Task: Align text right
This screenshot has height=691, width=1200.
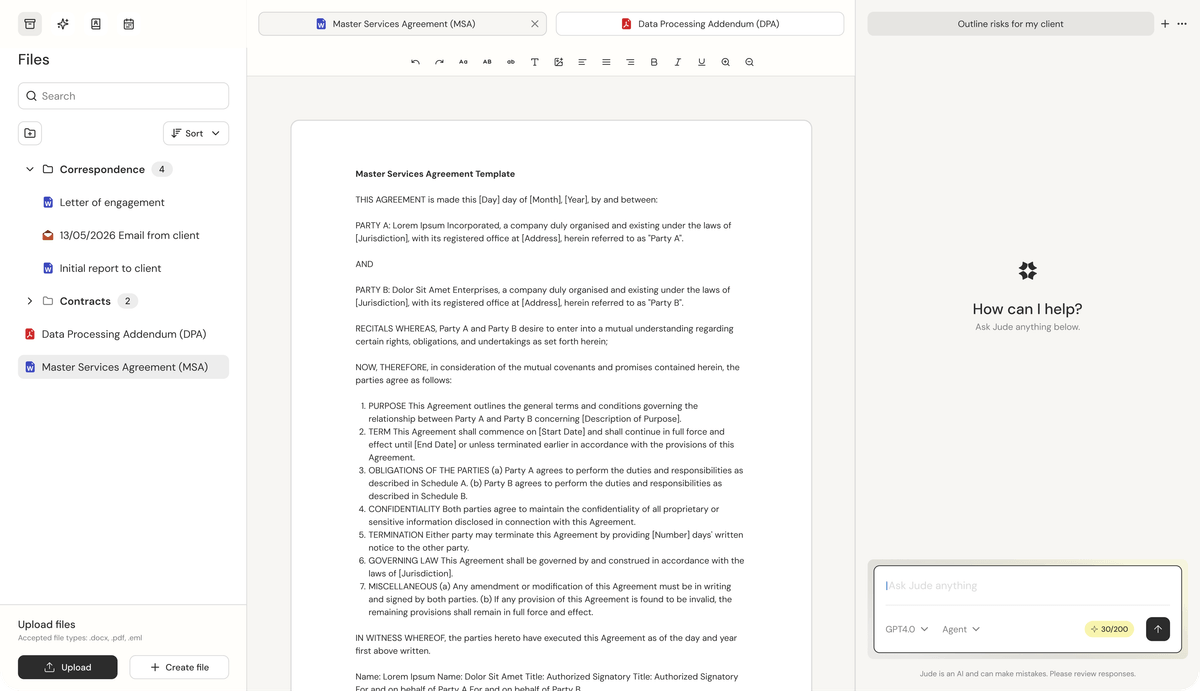Action: 630,62
